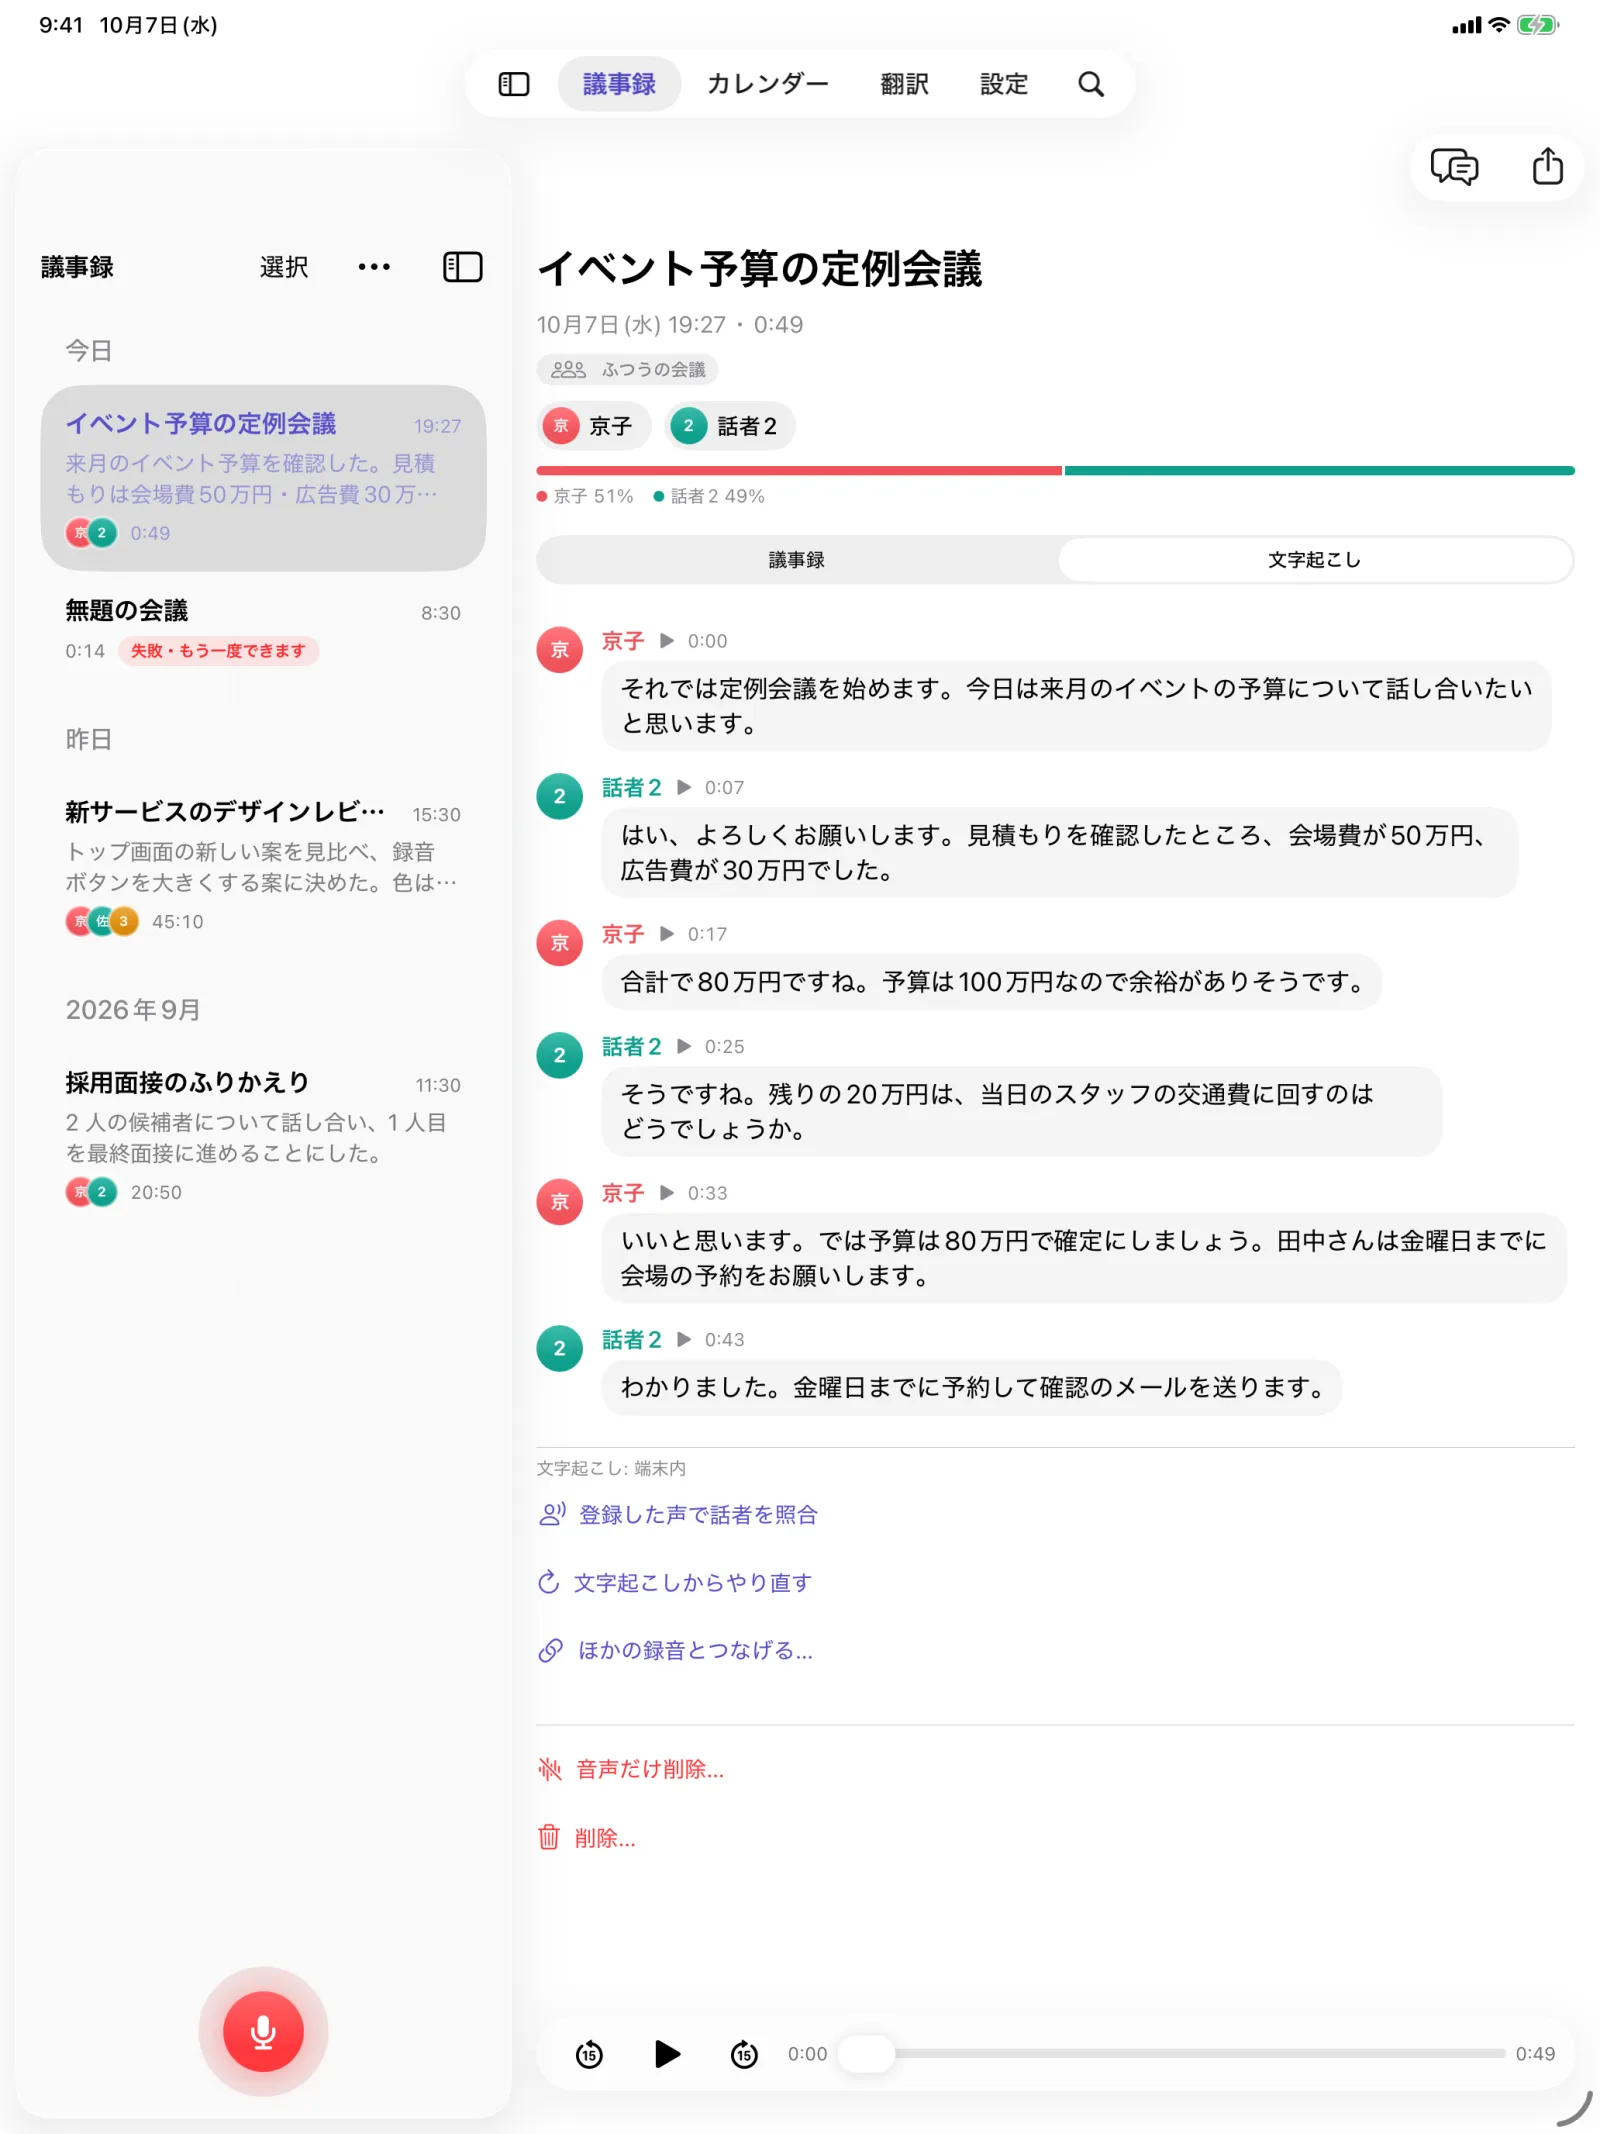Tap meeting title イベント予算の定例会議 heading
1600x2134 pixels.
[x=760, y=268]
